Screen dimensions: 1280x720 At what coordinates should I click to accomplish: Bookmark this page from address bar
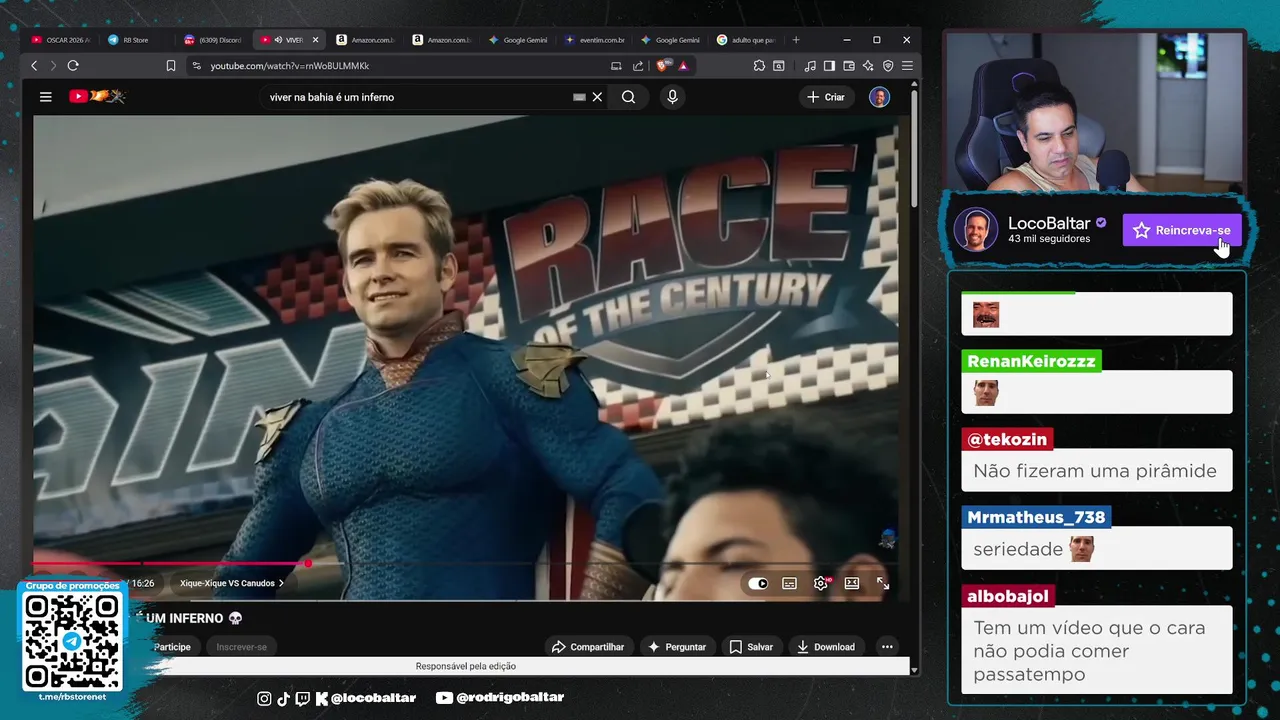tap(171, 66)
